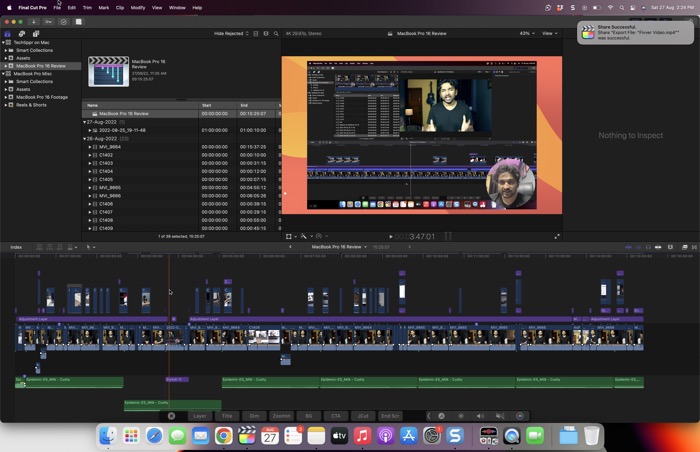Enter full screen viewer mode

557,237
